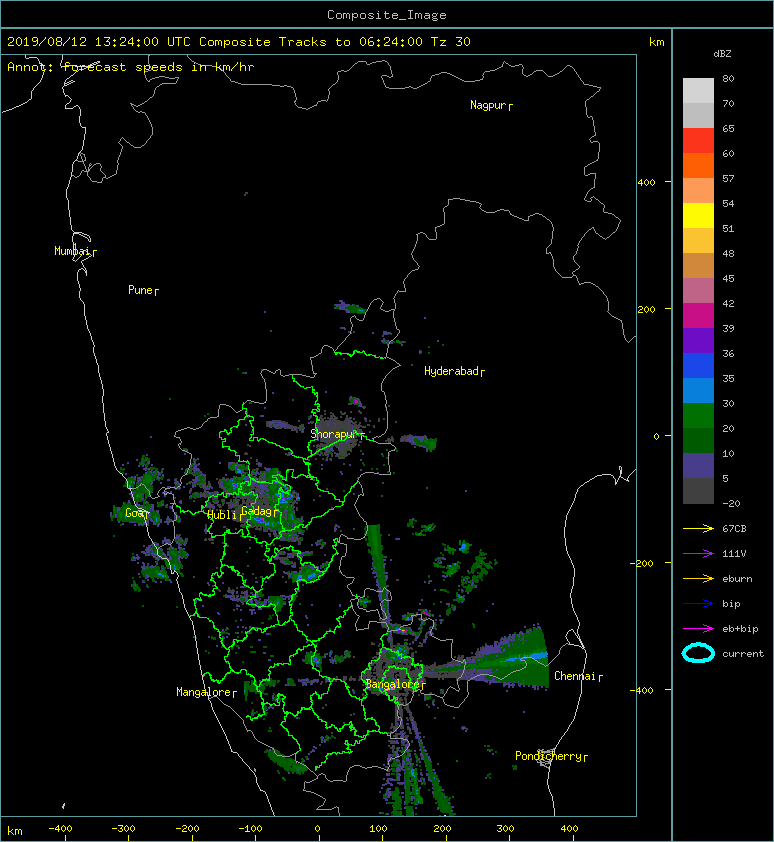This screenshot has width=774, height=842.
Task: Click the 400 km right axis tick label
Action: coord(647,183)
